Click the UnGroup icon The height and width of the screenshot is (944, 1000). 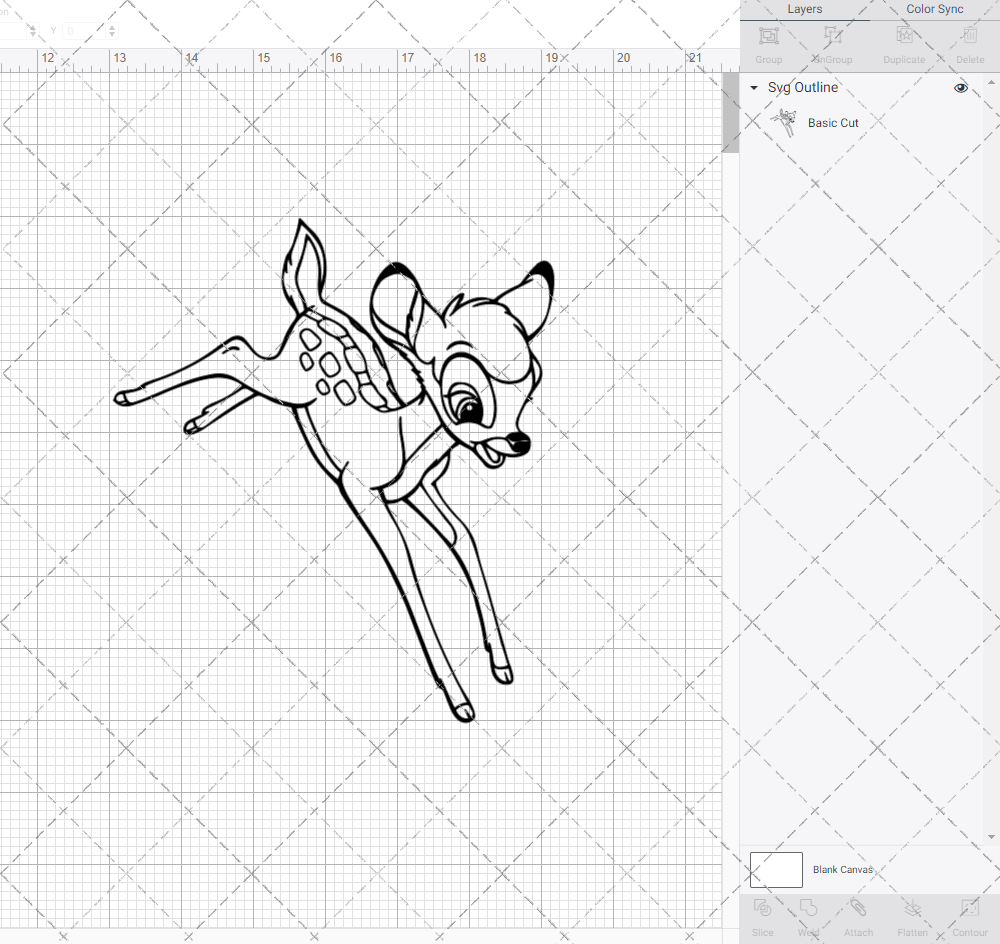pyautogui.click(x=832, y=36)
